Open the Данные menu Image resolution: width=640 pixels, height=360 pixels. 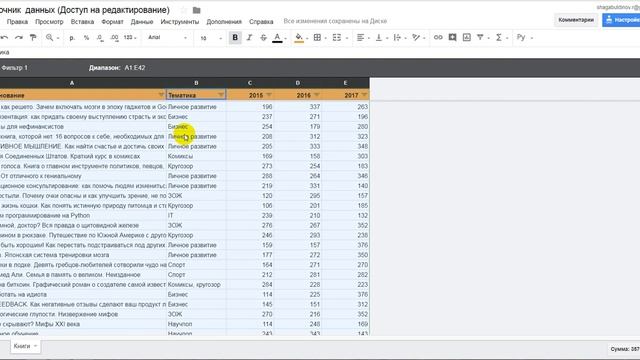click(x=142, y=22)
